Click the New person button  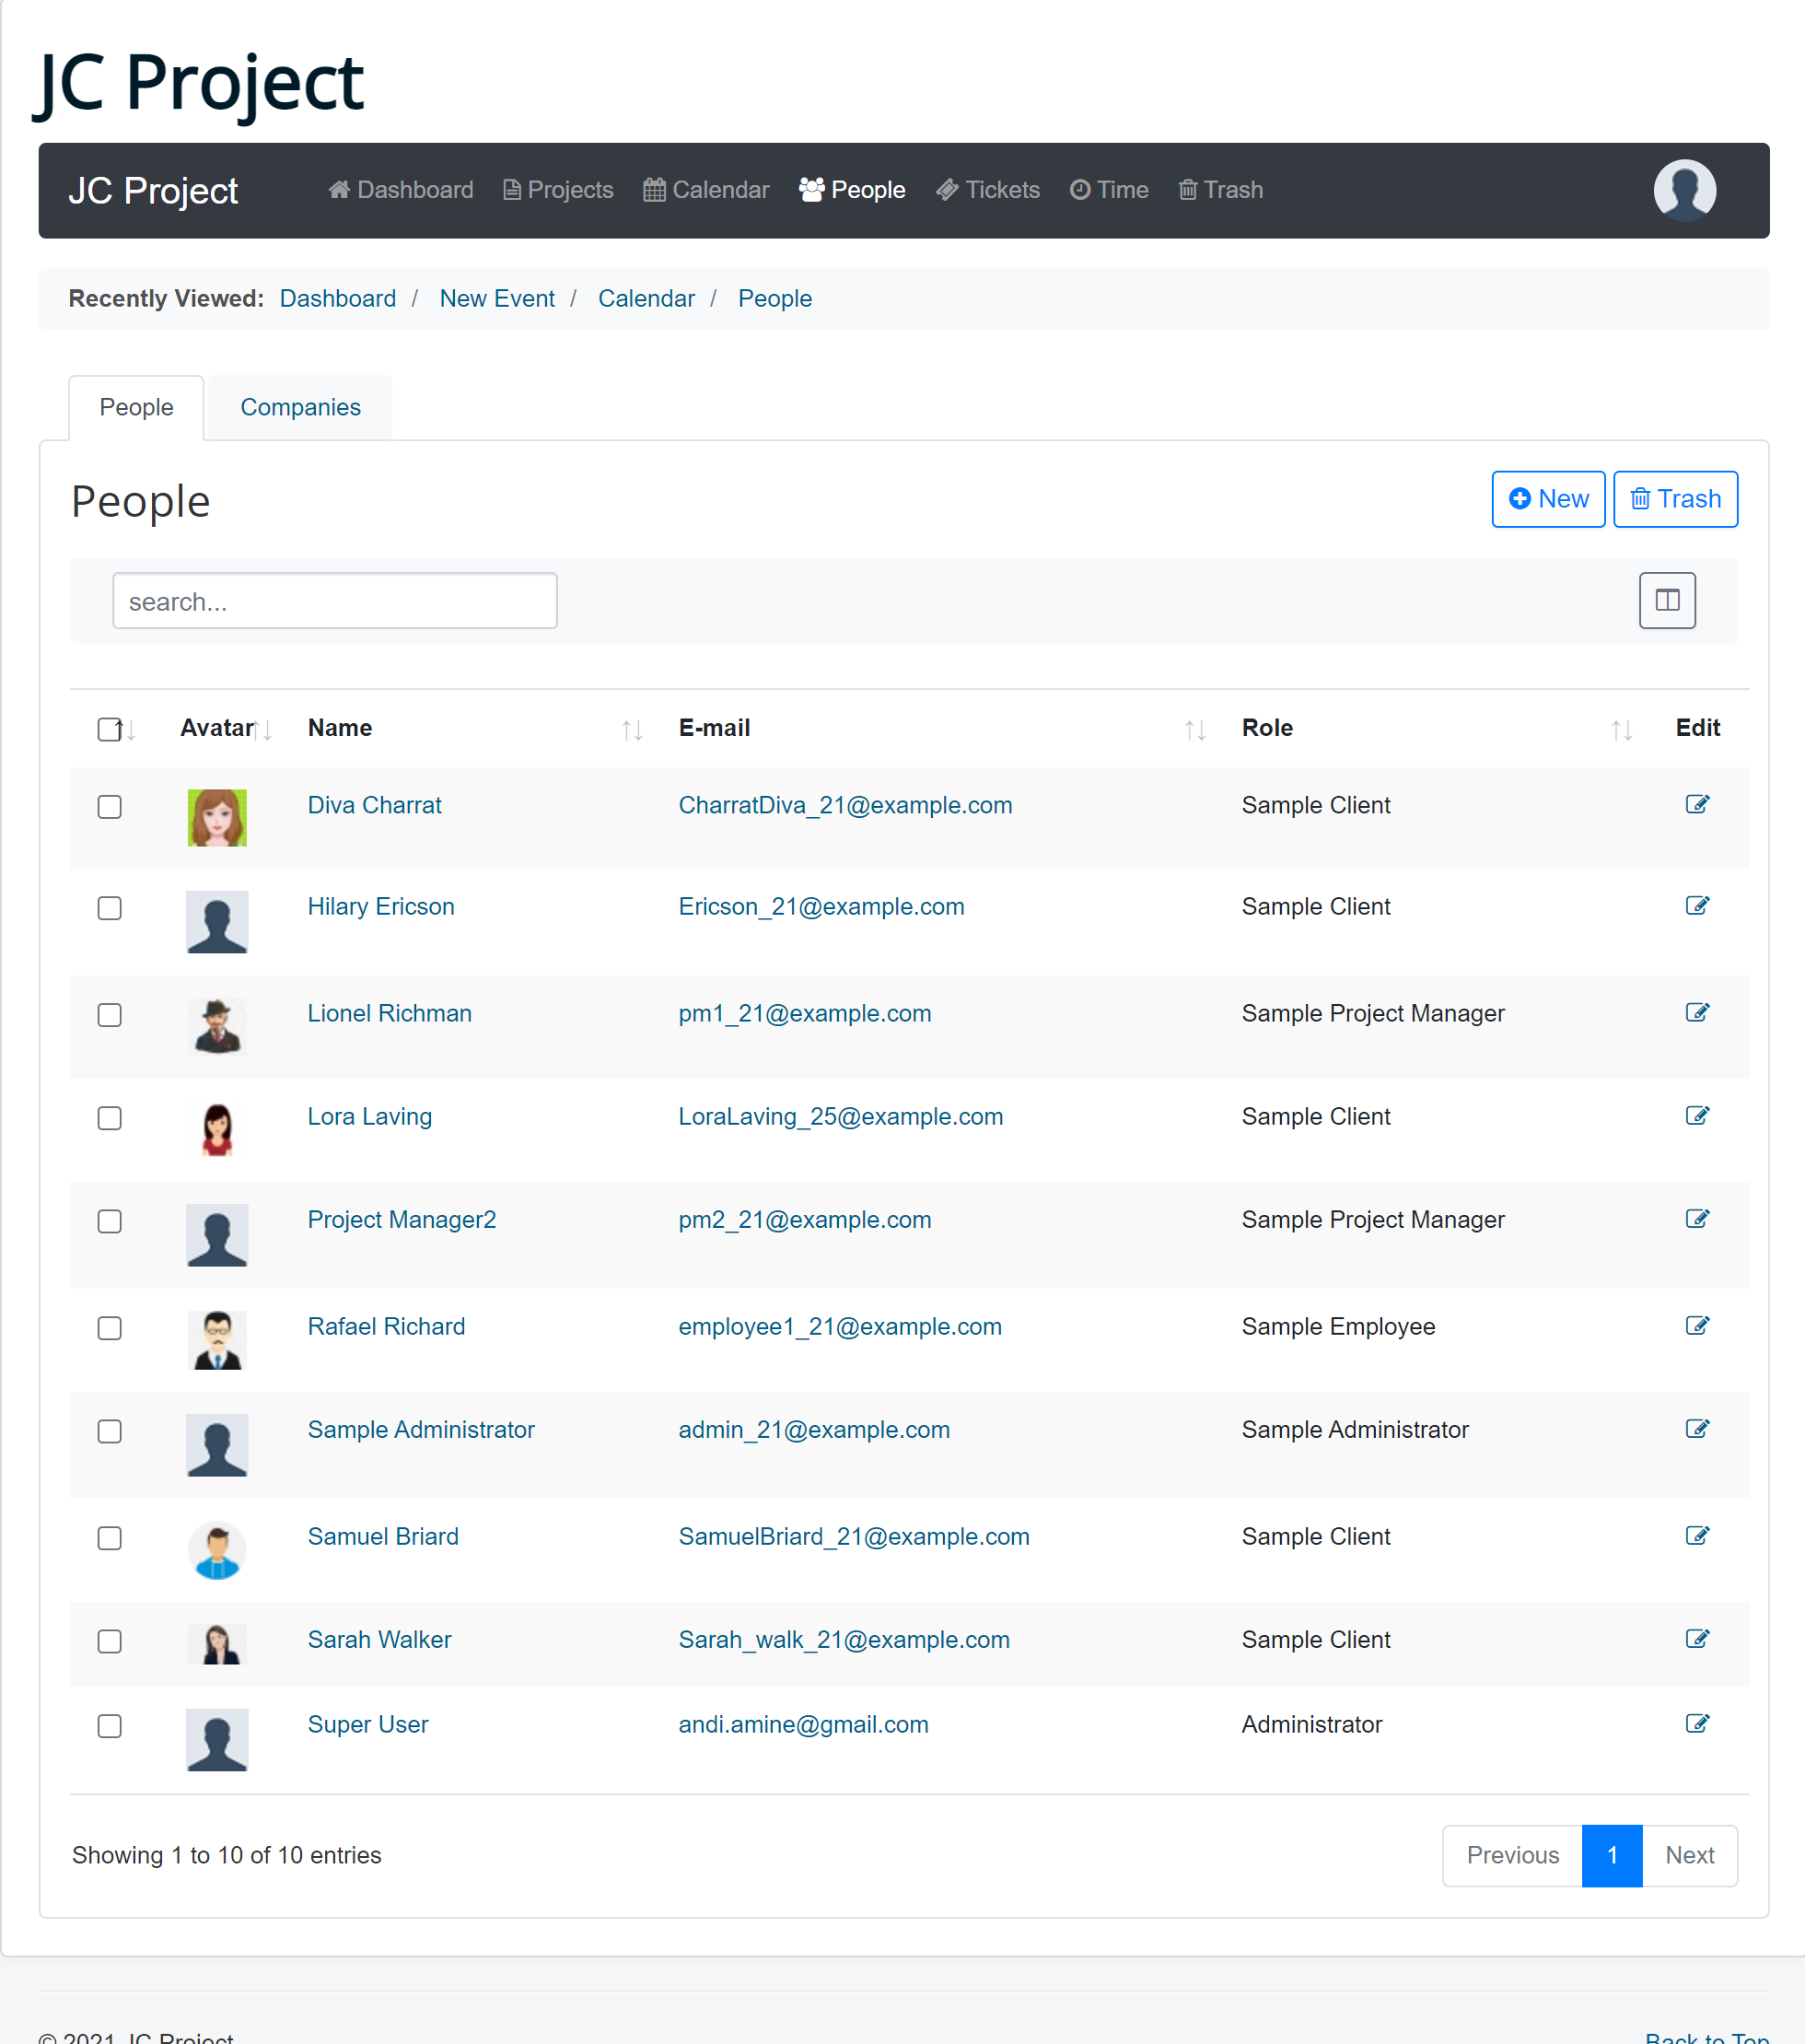click(x=1547, y=499)
